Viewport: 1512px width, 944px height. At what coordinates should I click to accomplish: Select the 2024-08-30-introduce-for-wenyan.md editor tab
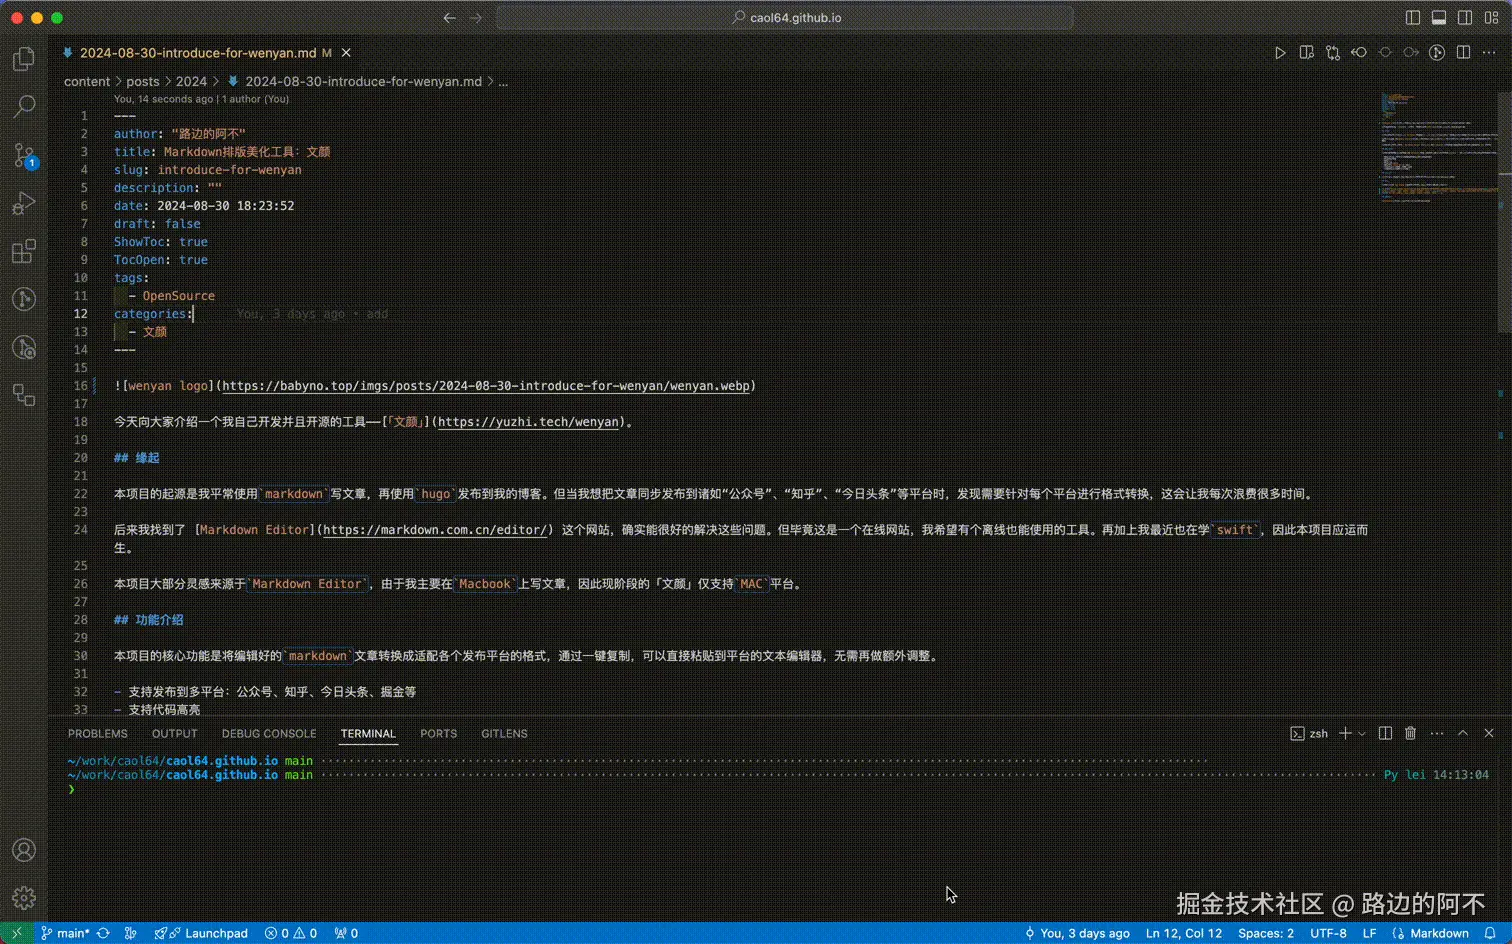198,53
